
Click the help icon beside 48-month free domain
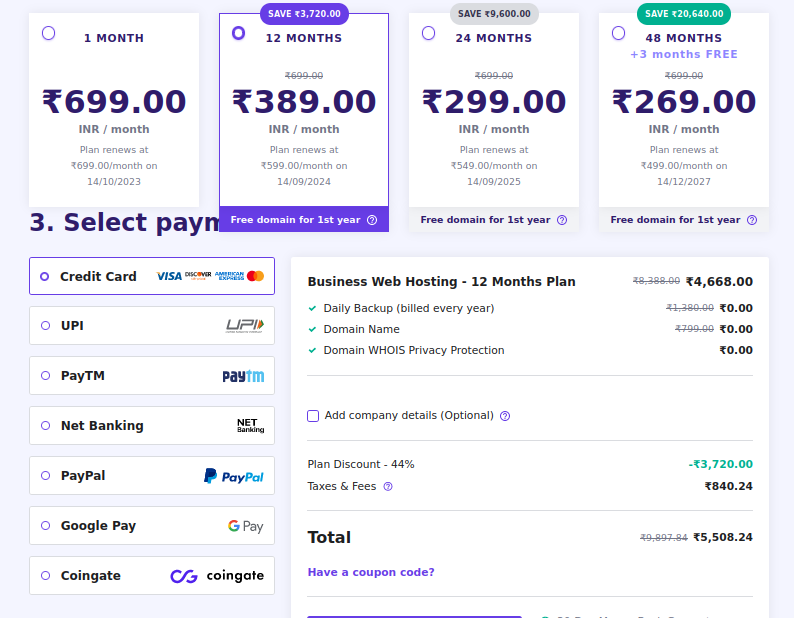point(752,220)
